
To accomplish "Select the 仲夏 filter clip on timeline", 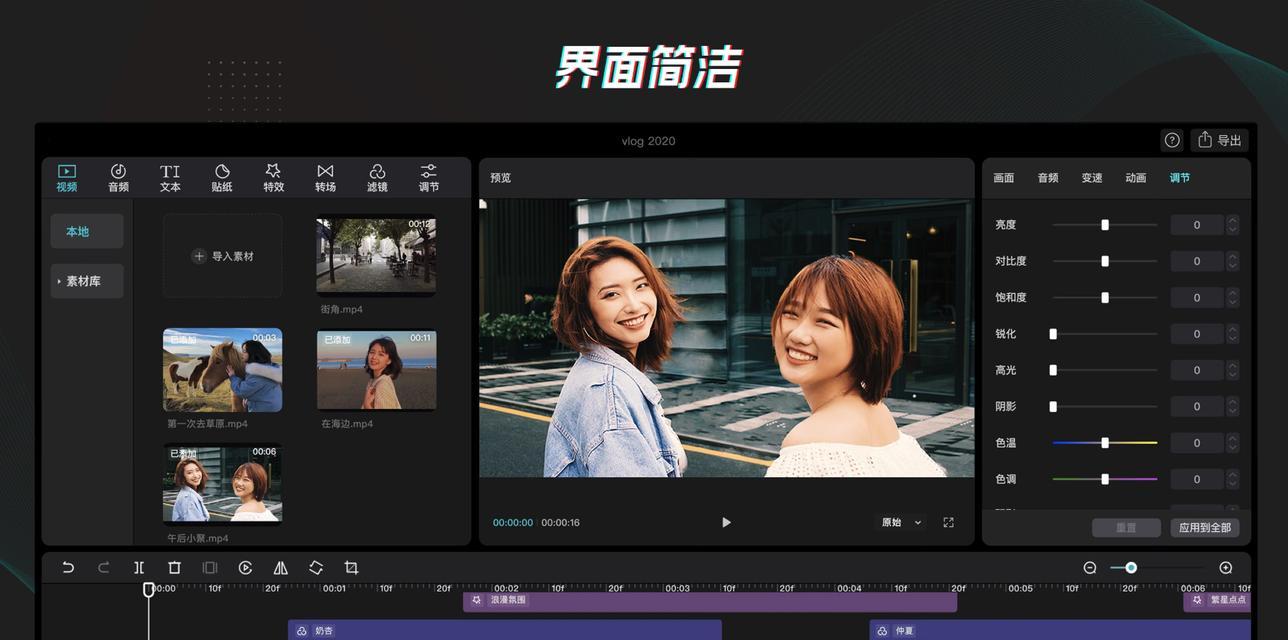I will [x=1060, y=630].
